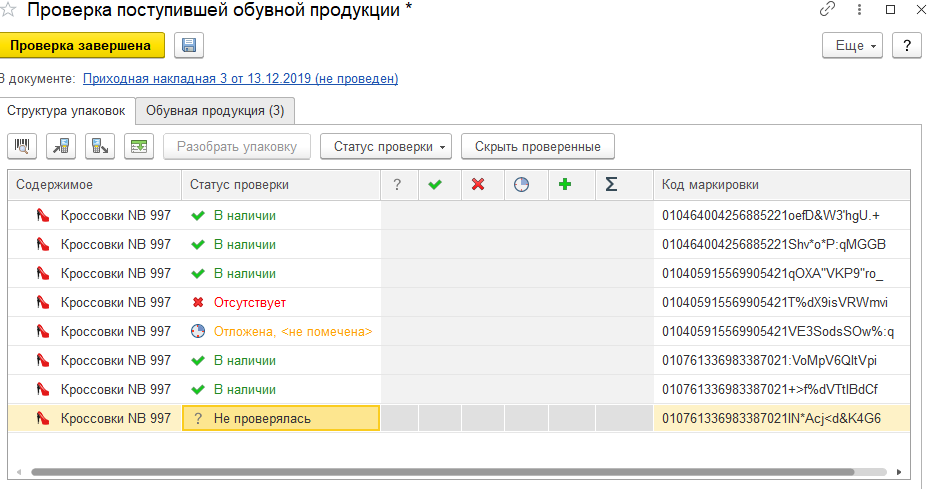The image size is (929, 489).
Task: Select code ending :VoMpV6QltVpi
Action: pos(781,361)
